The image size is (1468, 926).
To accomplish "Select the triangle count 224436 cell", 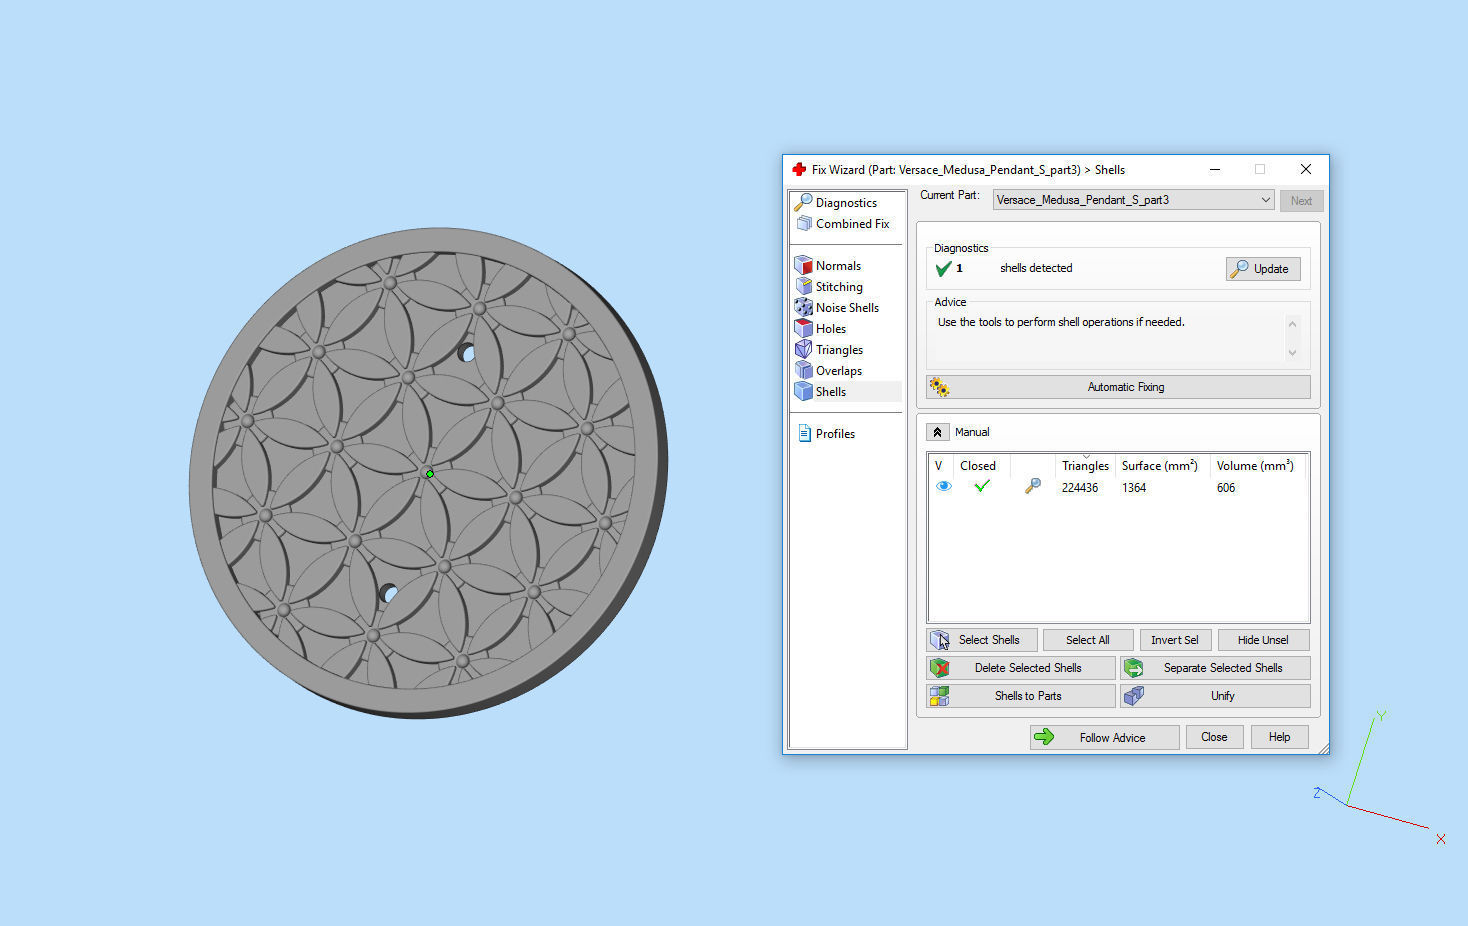I will pyautogui.click(x=1080, y=488).
